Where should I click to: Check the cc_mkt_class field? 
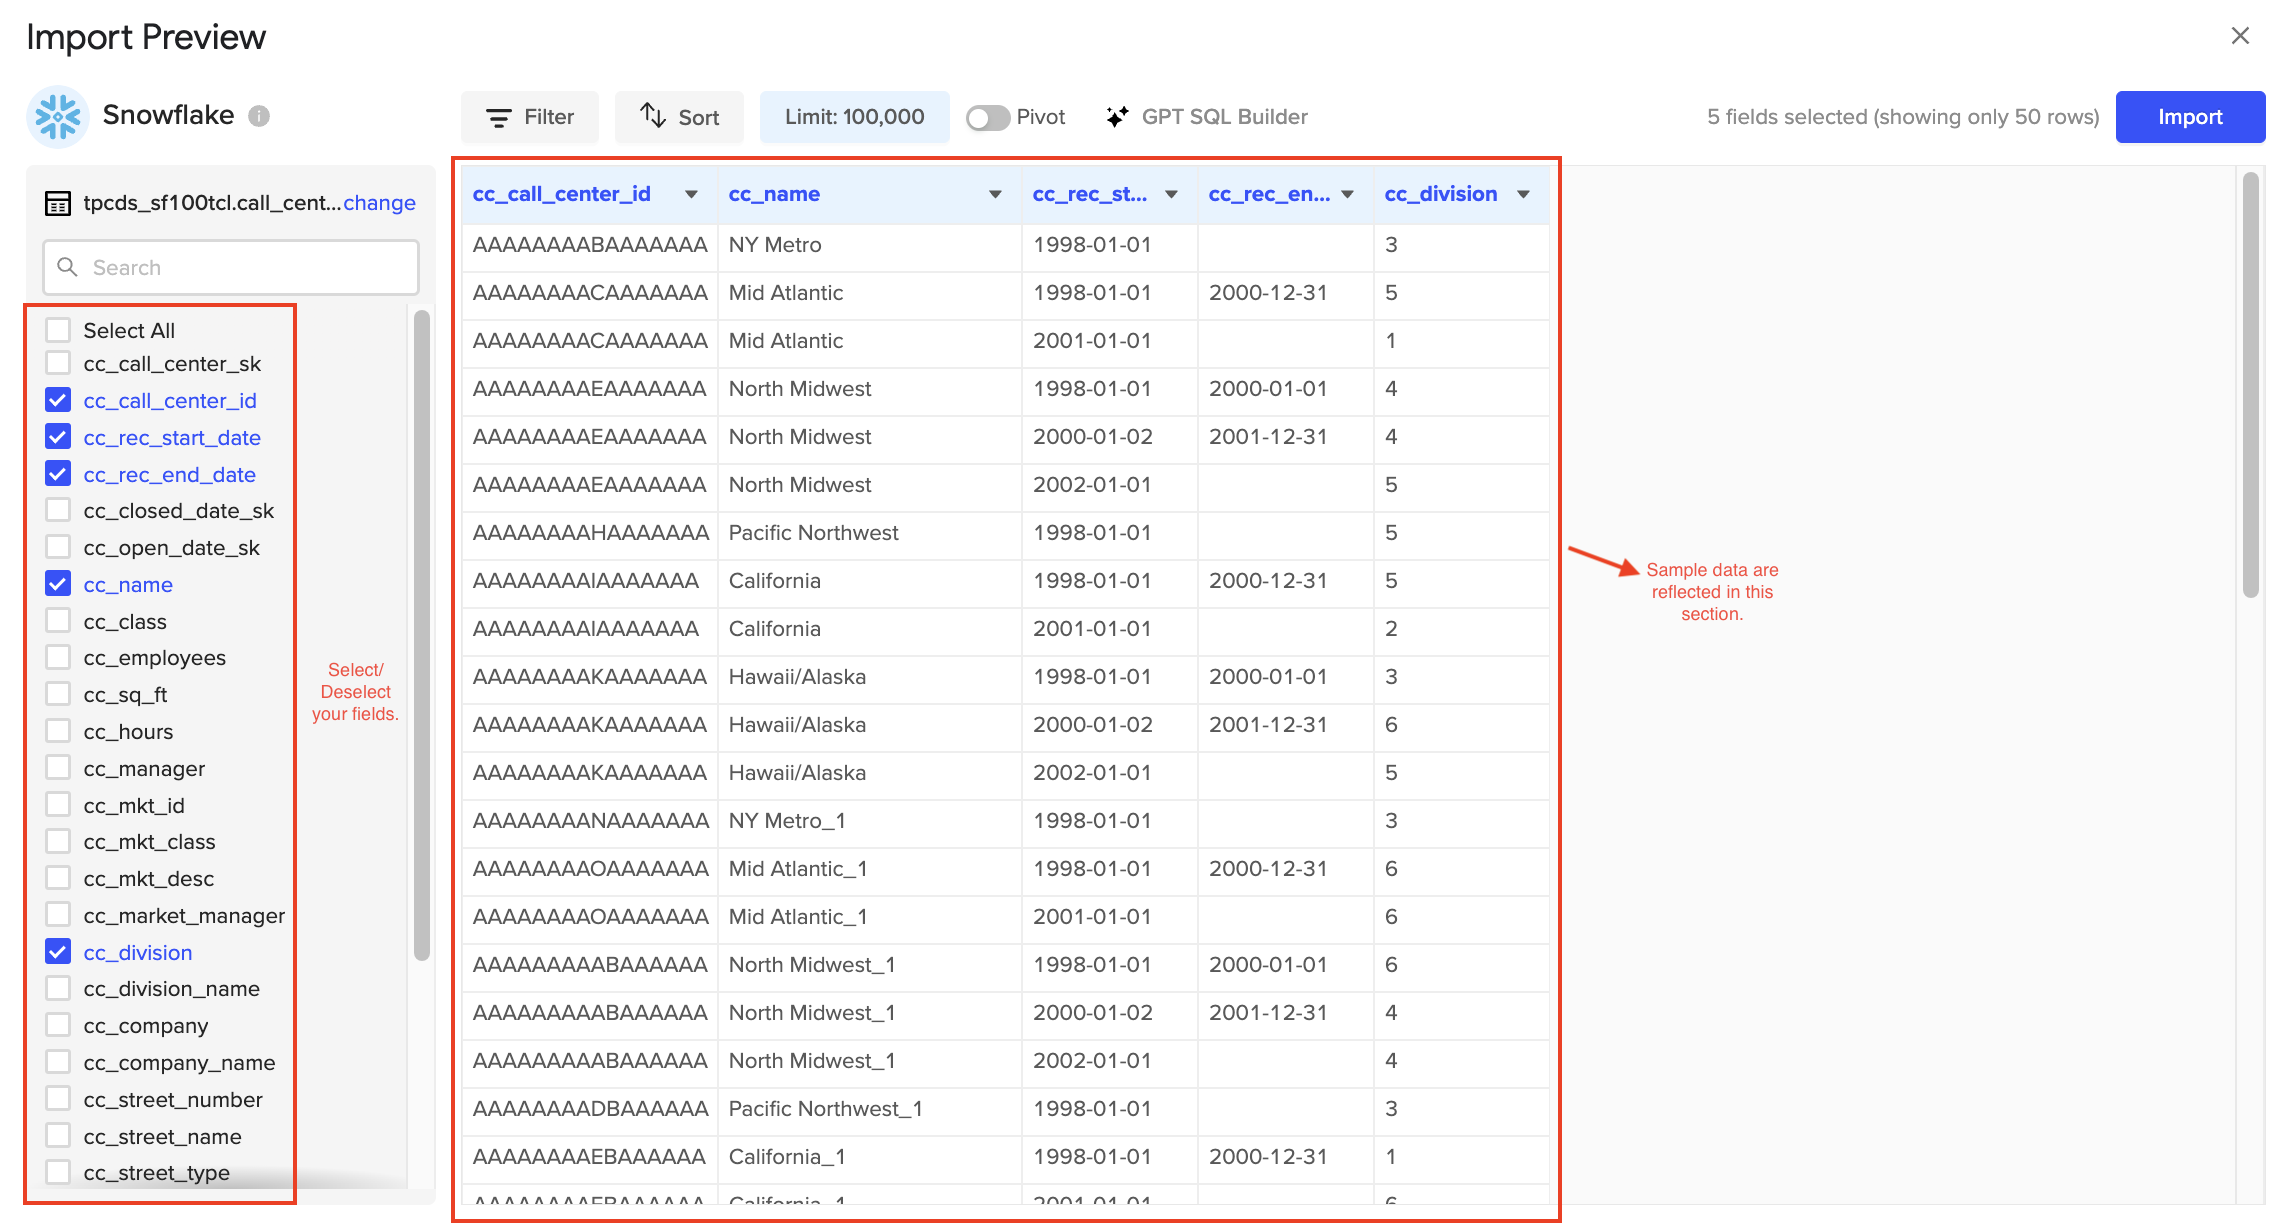click(58, 842)
